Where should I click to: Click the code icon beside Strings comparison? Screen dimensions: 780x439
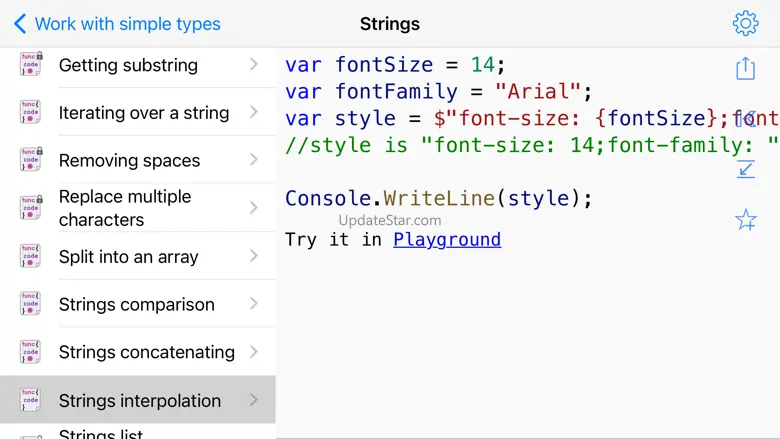tap(31, 304)
